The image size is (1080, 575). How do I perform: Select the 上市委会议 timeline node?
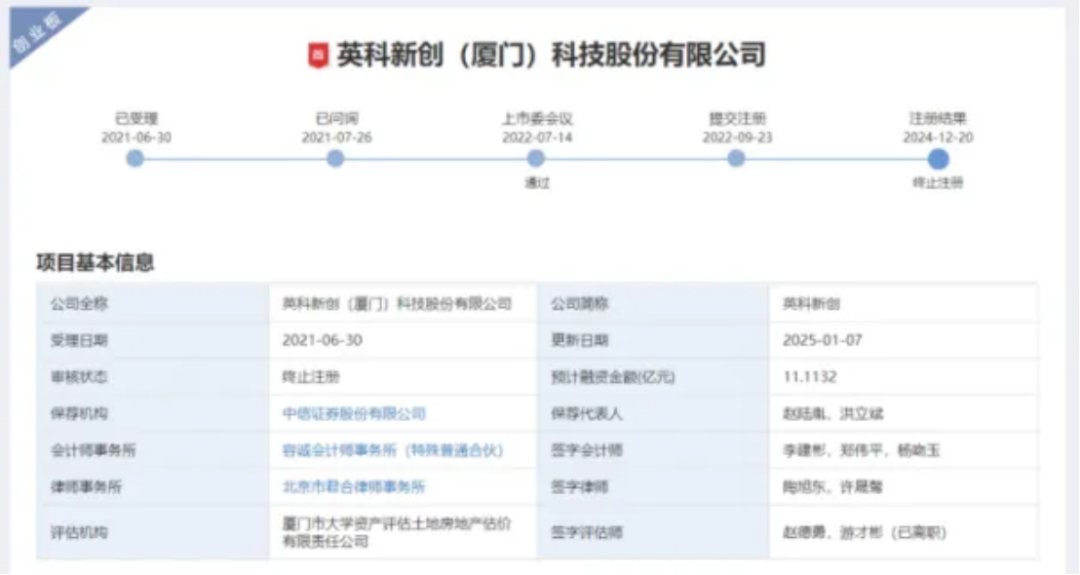[x=536, y=159]
